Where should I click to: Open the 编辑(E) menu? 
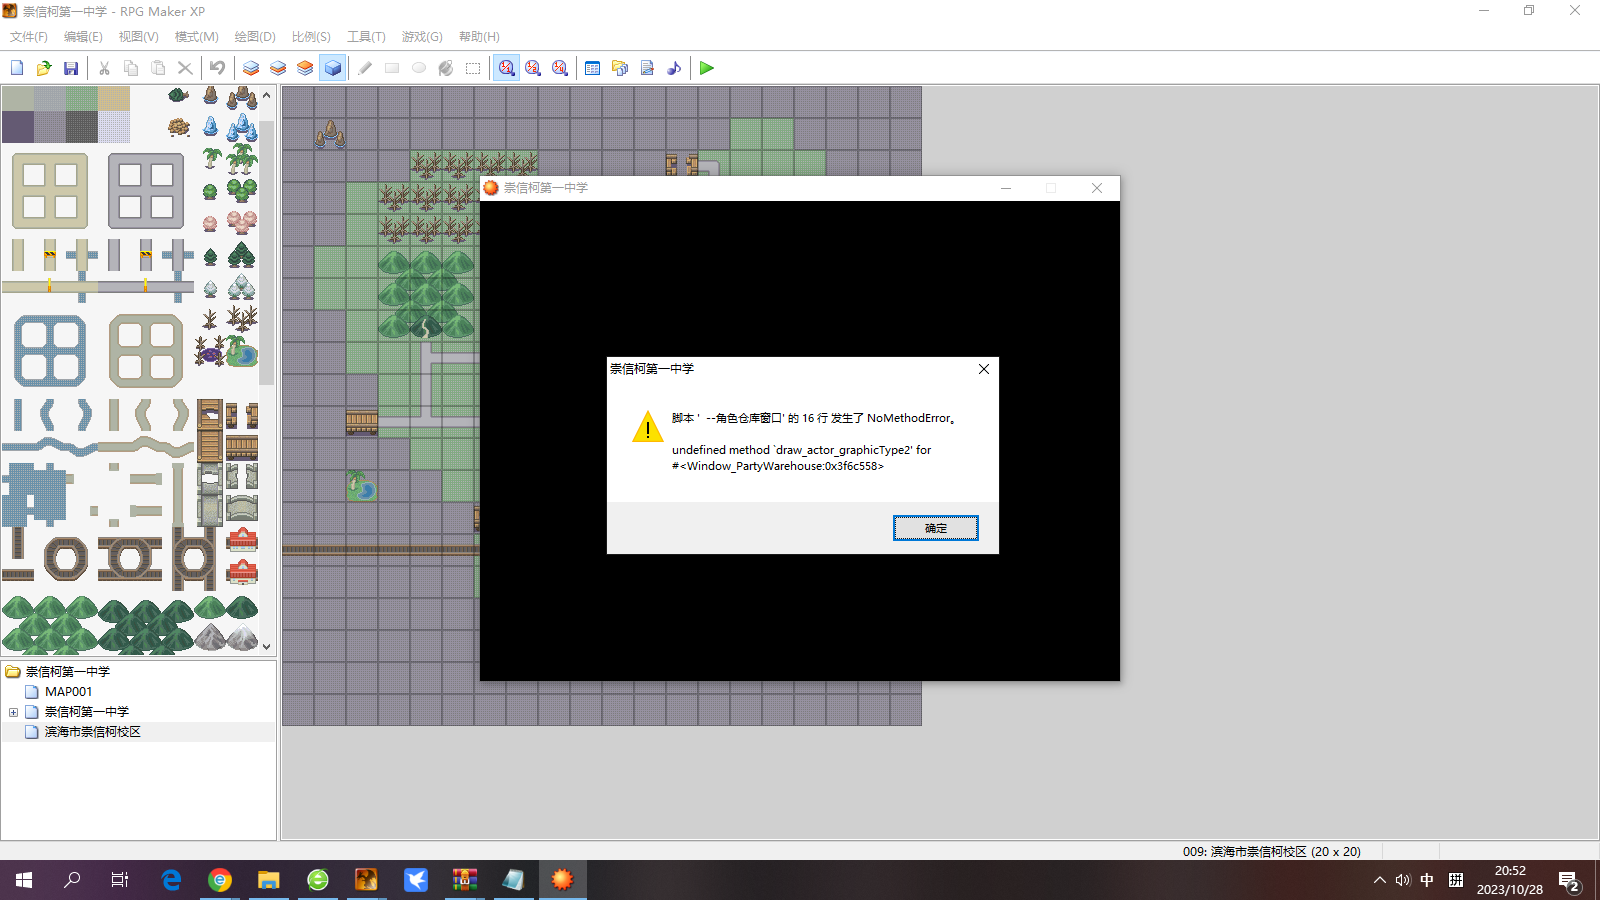(83, 37)
